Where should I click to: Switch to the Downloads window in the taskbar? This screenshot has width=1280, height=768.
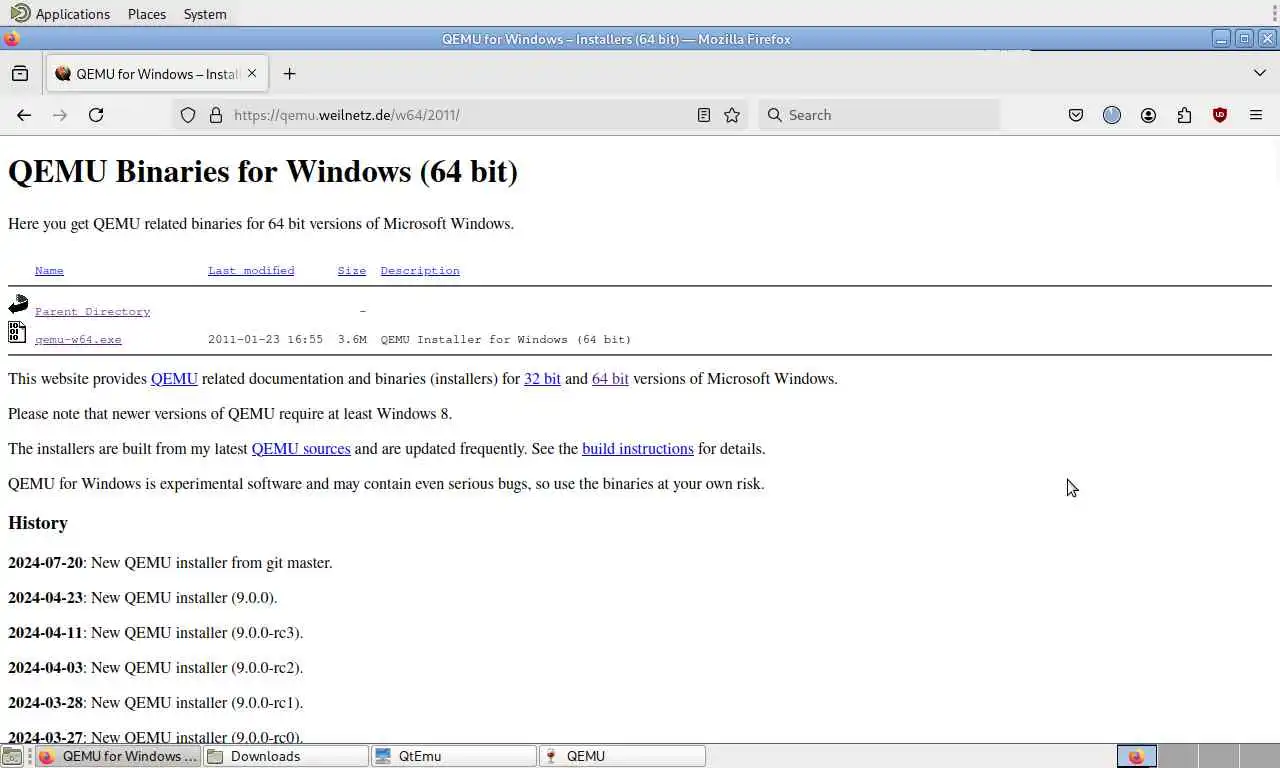[x=286, y=756]
